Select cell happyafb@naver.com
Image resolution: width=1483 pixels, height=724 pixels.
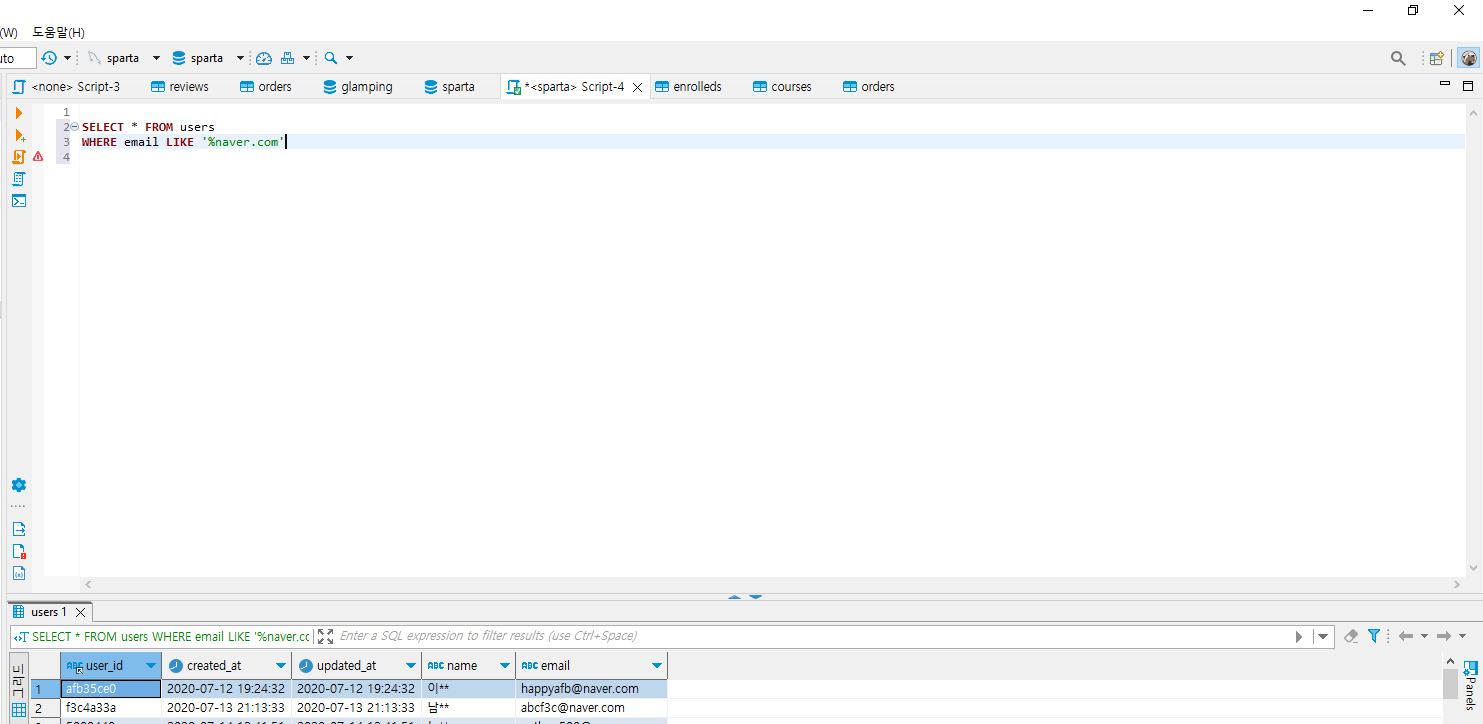point(592,689)
